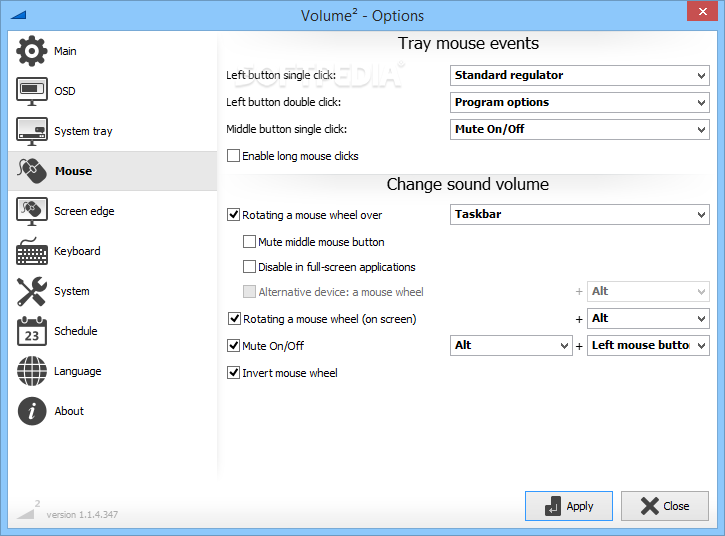Click the Language globe icon
Screen dimensions: 725x536
[x=31, y=371]
